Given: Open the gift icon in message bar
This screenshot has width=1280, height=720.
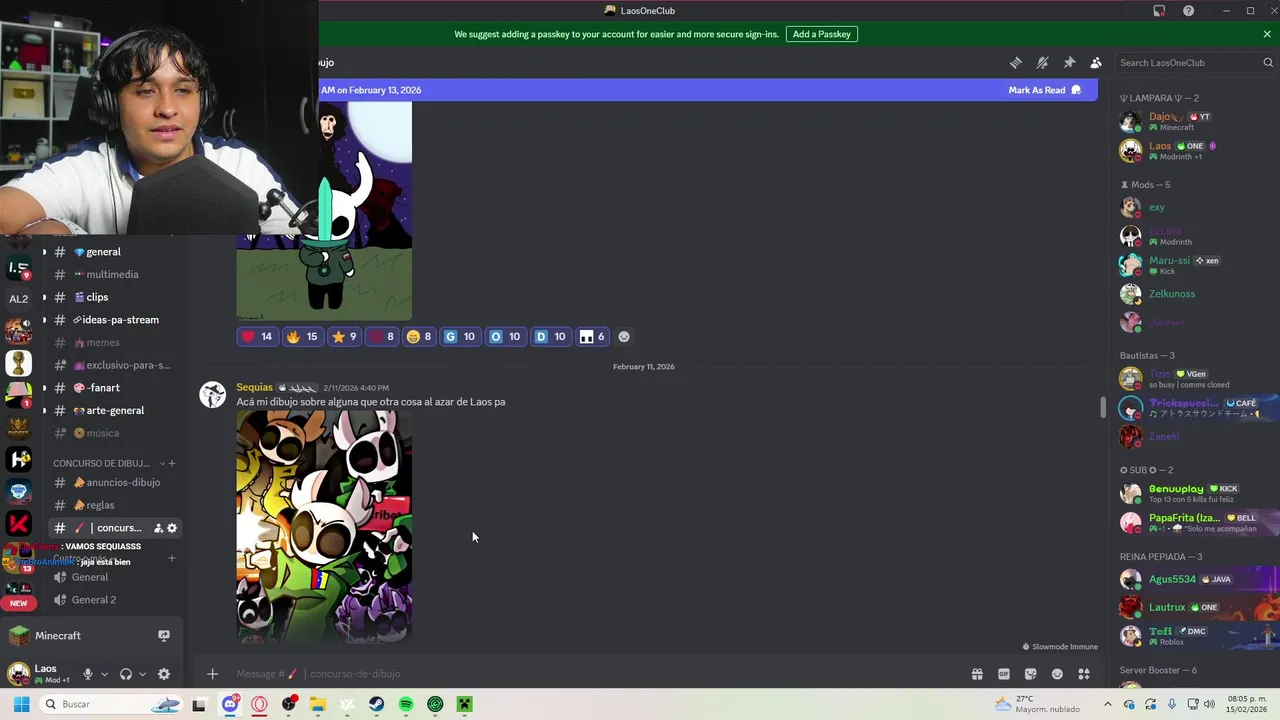Looking at the screenshot, I should 977,674.
